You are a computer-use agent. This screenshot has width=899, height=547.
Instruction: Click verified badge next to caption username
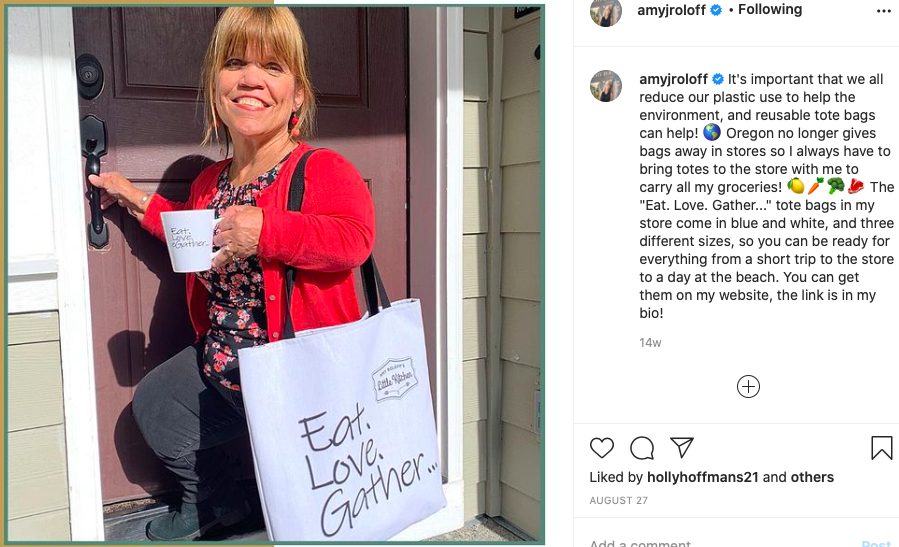click(x=718, y=79)
